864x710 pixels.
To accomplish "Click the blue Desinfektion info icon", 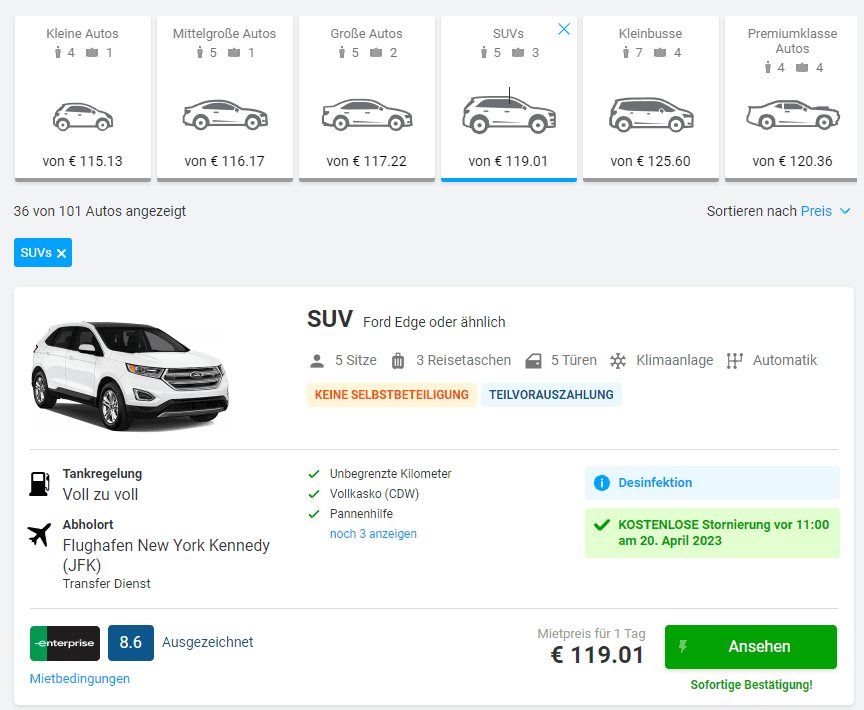I will pos(602,483).
